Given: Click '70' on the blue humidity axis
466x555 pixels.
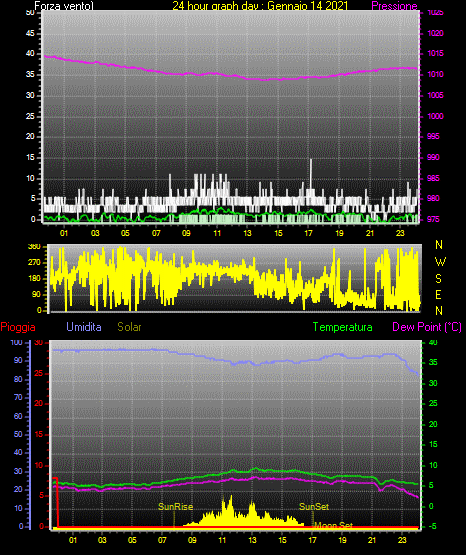Looking at the screenshot, I should 18,397.
